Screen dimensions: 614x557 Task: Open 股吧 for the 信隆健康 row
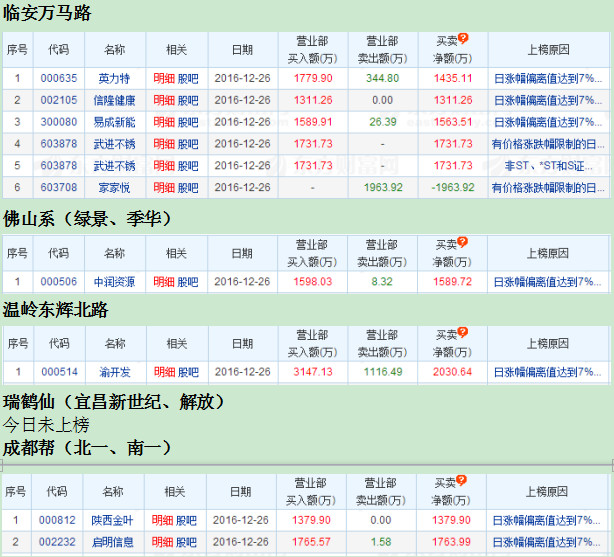click(188, 101)
